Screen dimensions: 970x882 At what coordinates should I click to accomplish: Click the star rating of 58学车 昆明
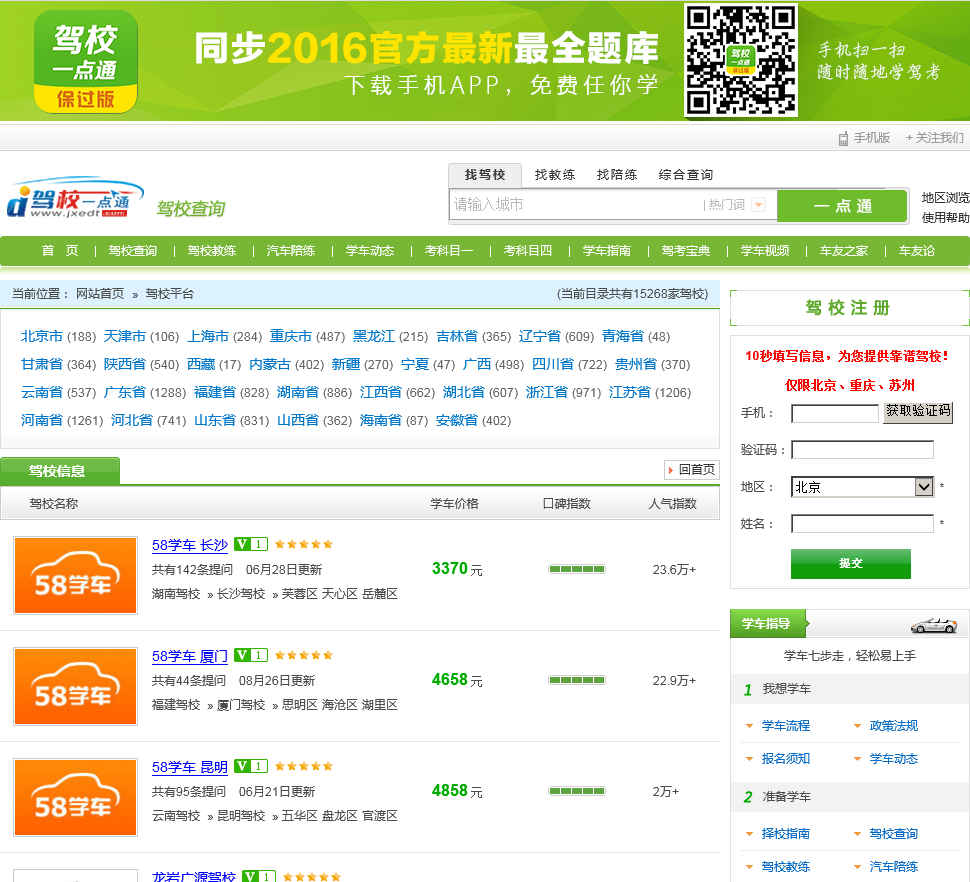304,766
